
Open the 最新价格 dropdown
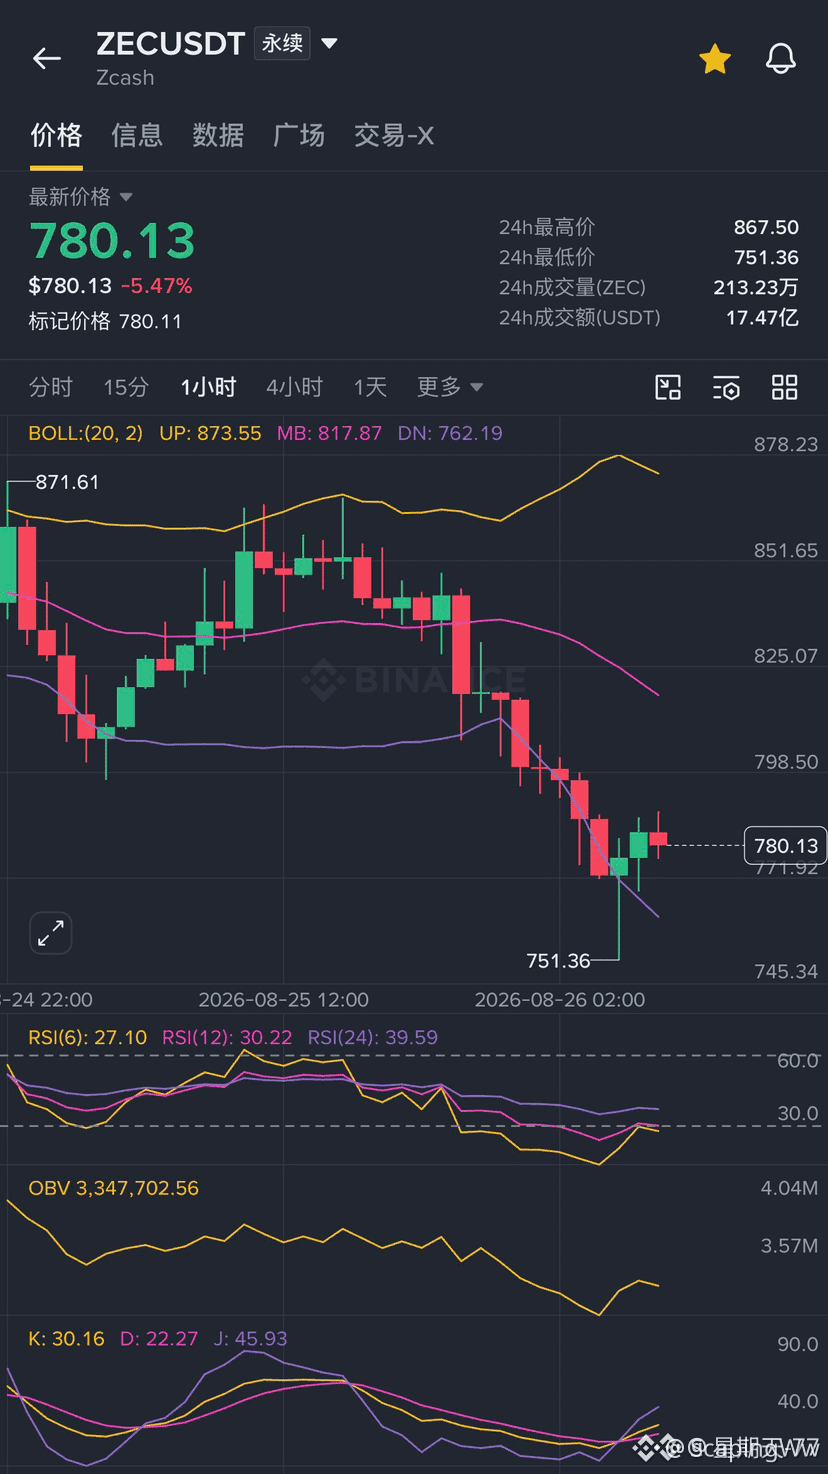tap(80, 197)
